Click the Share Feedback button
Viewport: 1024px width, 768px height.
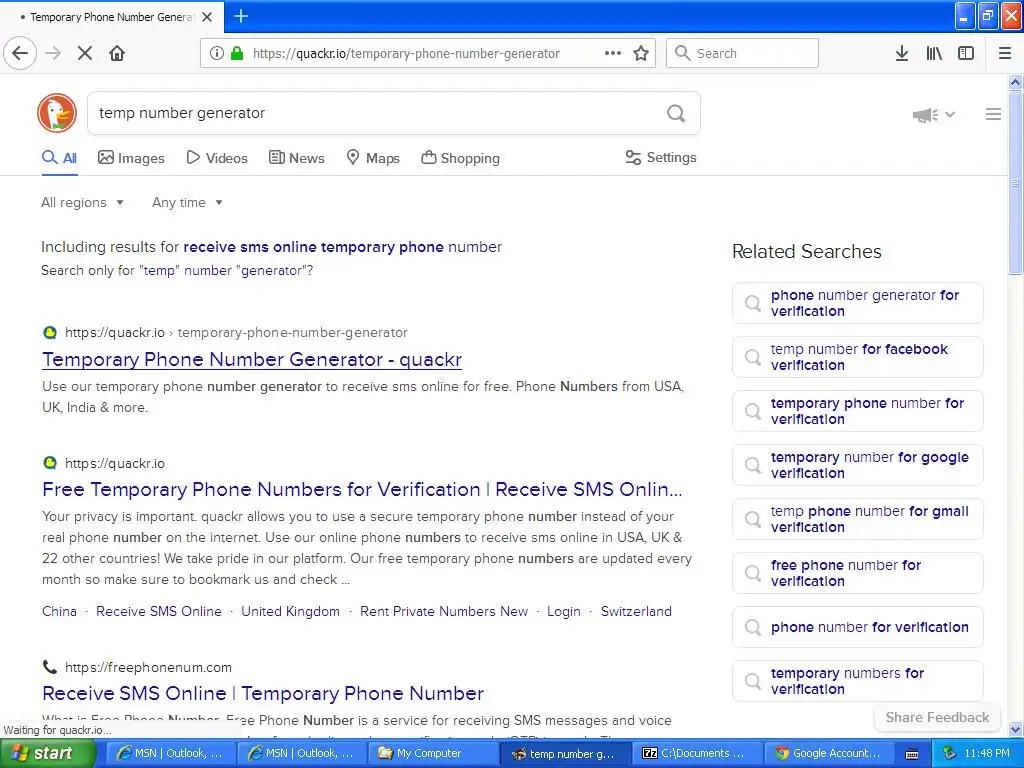pyautogui.click(x=937, y=717)
